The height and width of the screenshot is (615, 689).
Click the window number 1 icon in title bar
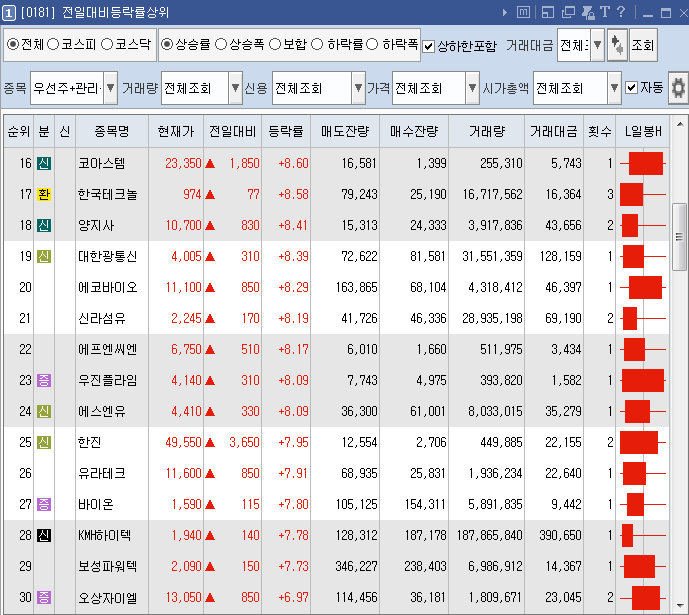pos(9,12)
